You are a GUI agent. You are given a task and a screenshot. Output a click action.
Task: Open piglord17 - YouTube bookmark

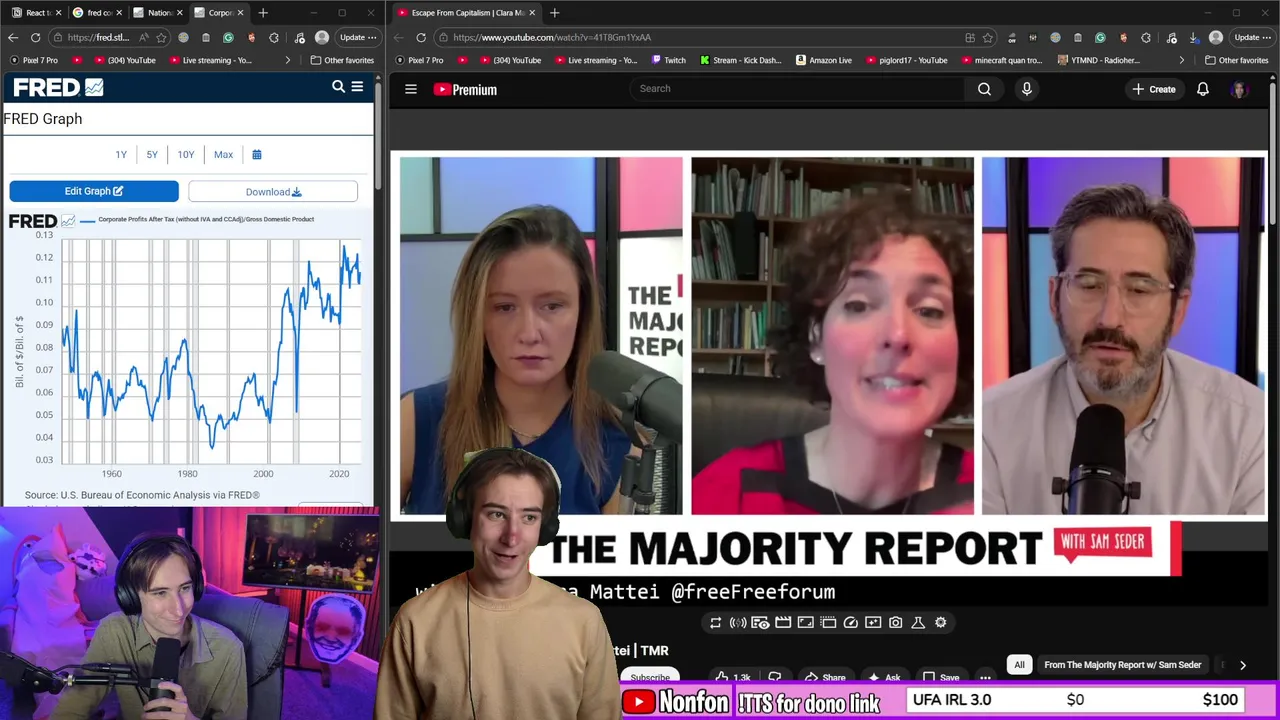point(906,60)
